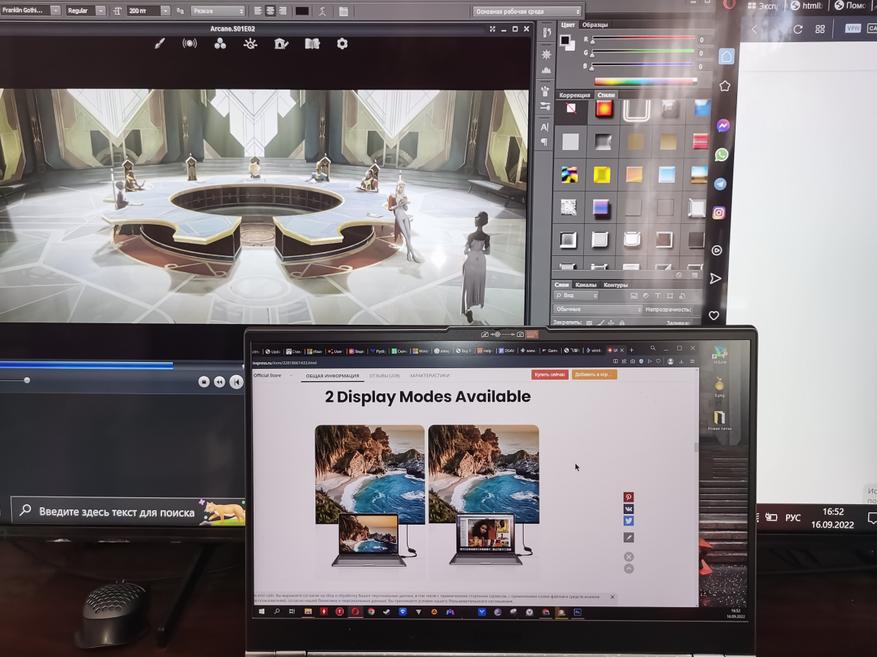Click the foreground color box in Color panel
The height and width of the screenshot is (657, 877).
(565, 40)
